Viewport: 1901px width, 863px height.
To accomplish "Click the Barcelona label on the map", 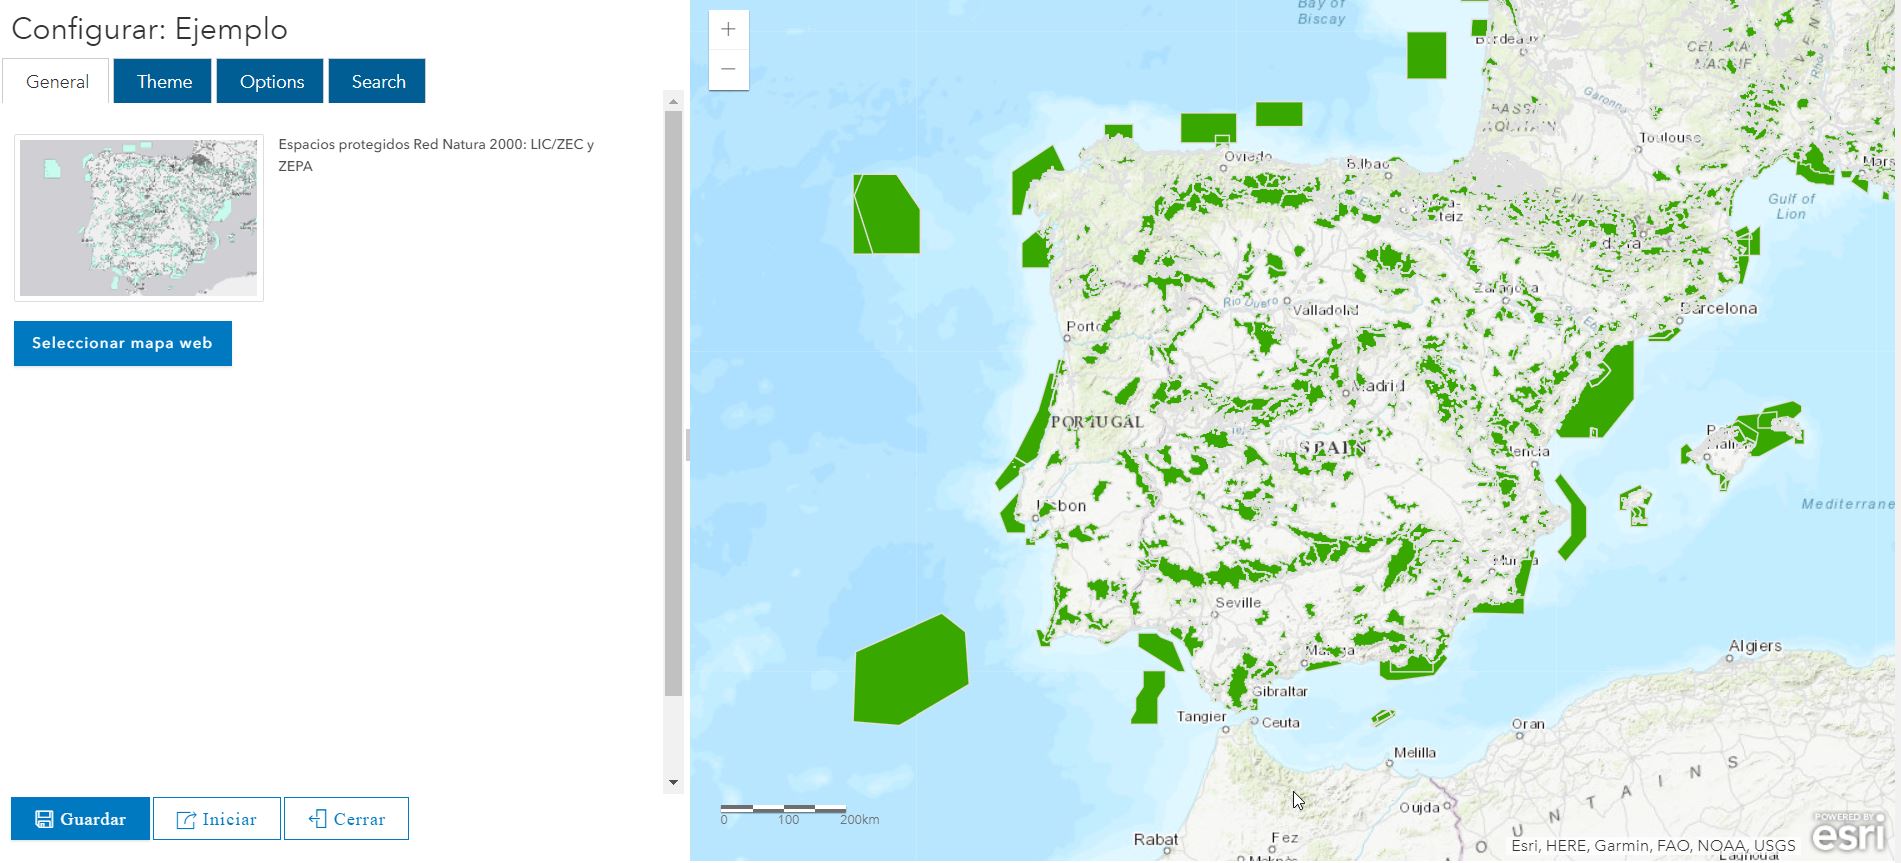I will (x=1719, y=309).
